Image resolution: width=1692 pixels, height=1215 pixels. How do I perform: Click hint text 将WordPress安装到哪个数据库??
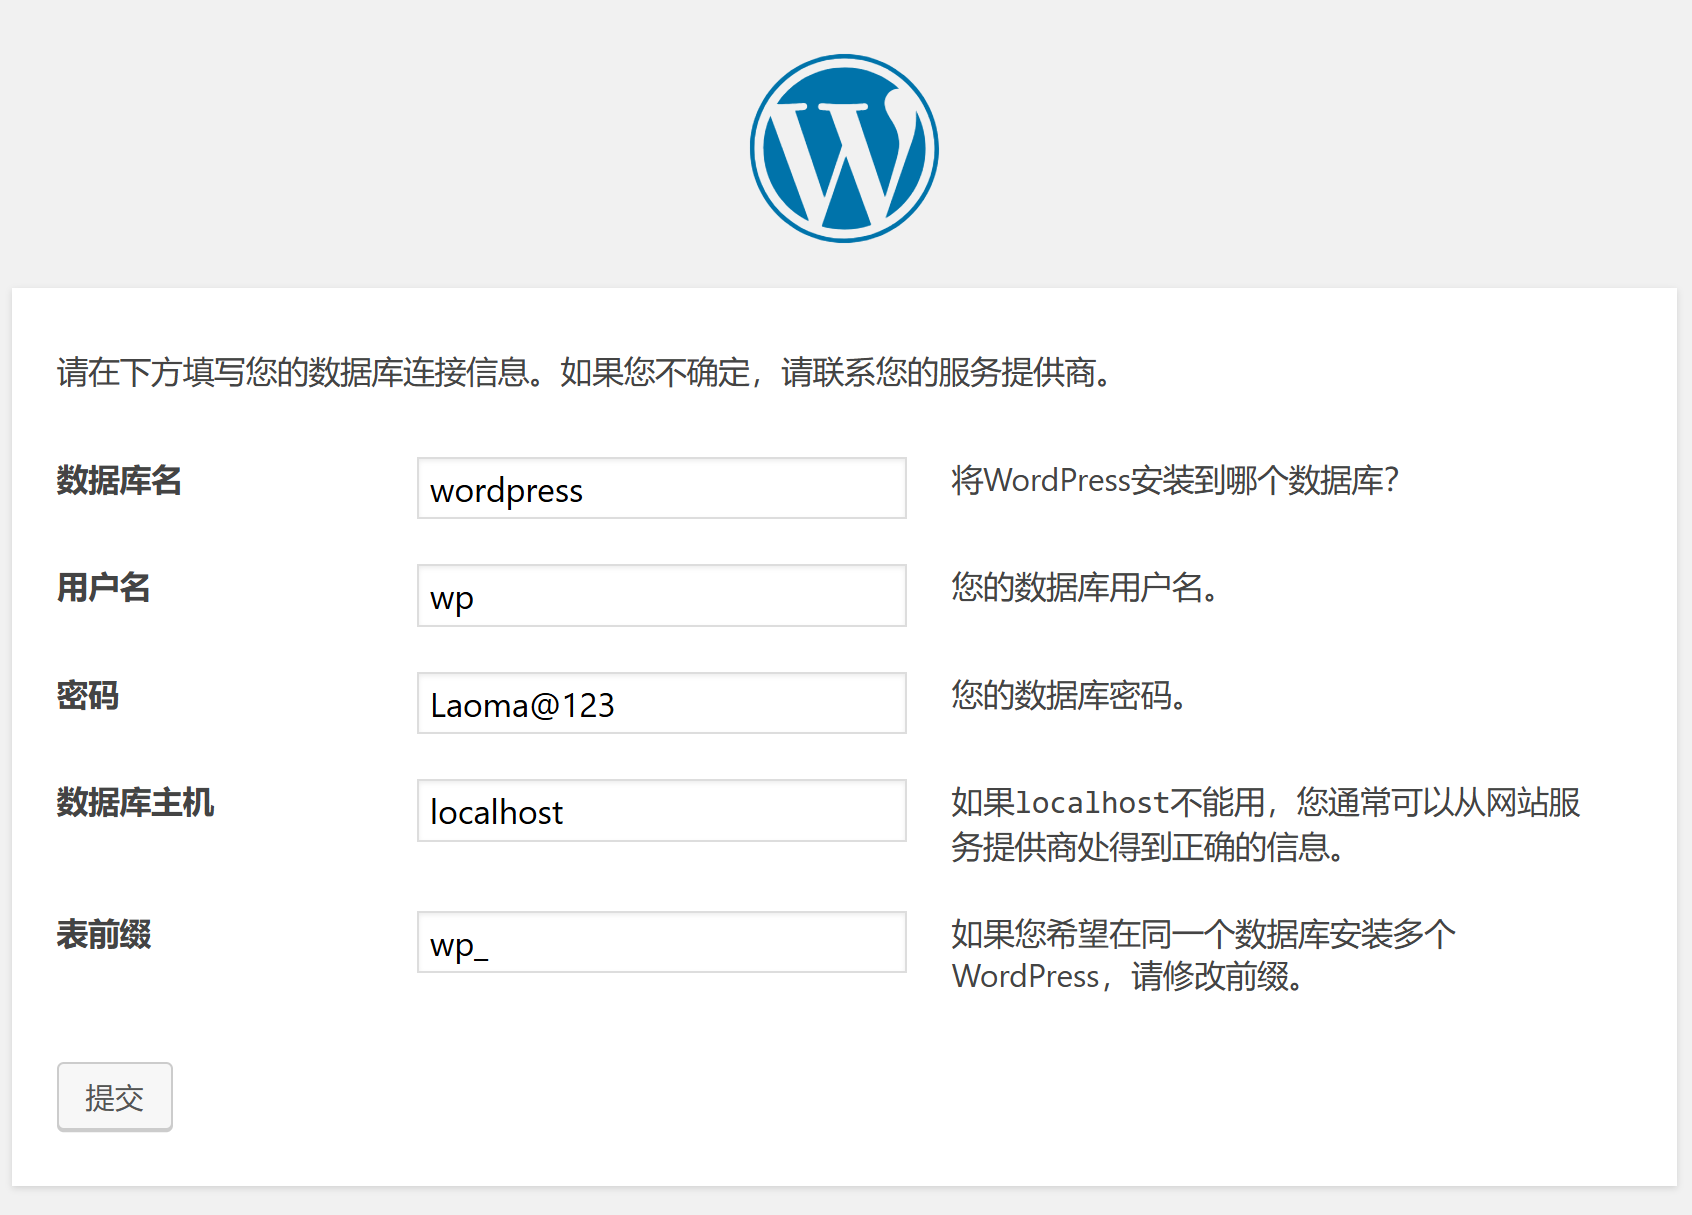pos(1175,481)
